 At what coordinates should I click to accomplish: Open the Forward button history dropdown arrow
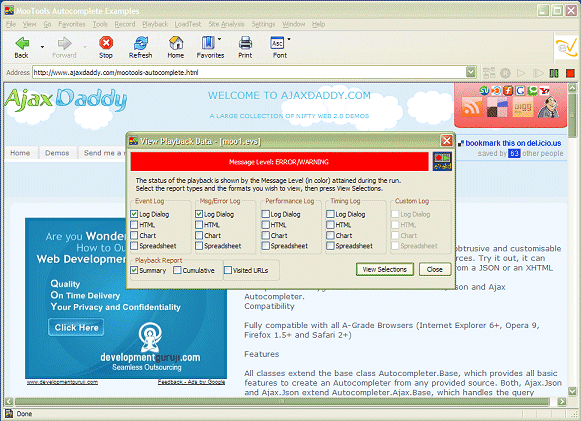[x=85, y=47]
